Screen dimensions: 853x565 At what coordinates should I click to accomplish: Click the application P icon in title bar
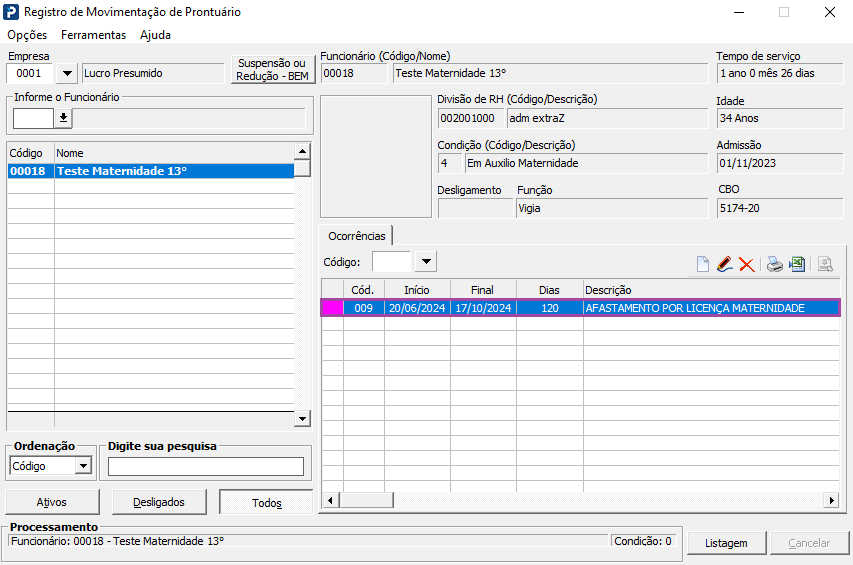[x=11, y=12]
